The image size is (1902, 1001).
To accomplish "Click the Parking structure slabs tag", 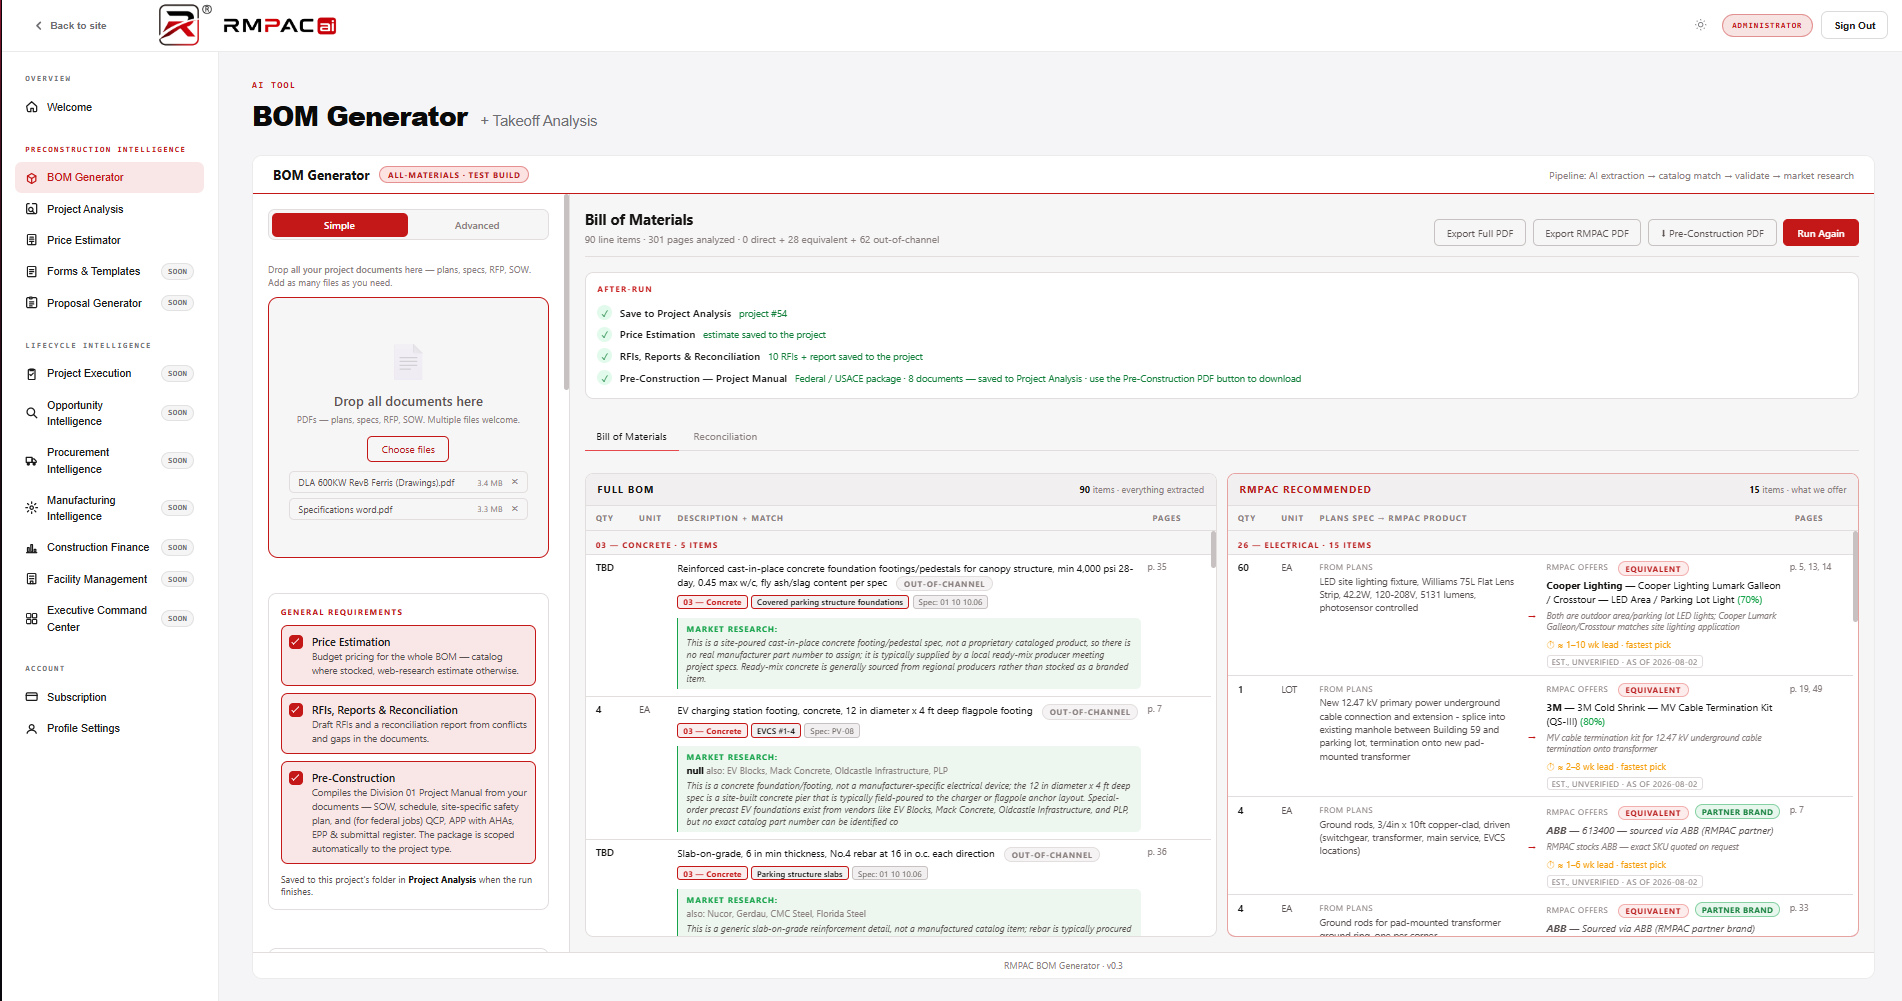I will (x=800, y=874).
